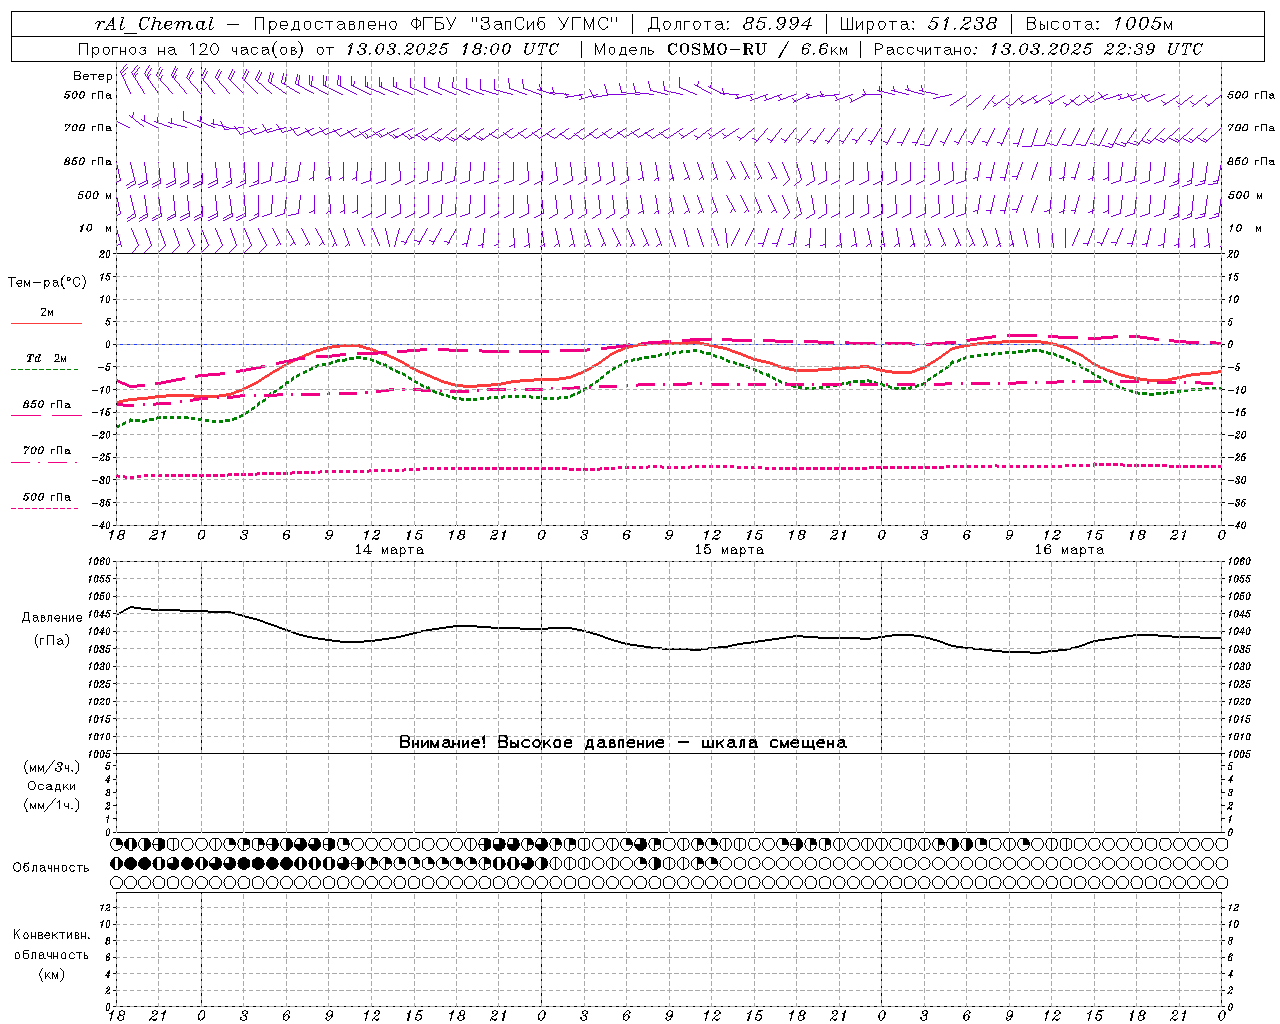Screen dimensions: 1280x1024
Task: Click the station name rAl_Chemal in header
Action: pos(155,24)
